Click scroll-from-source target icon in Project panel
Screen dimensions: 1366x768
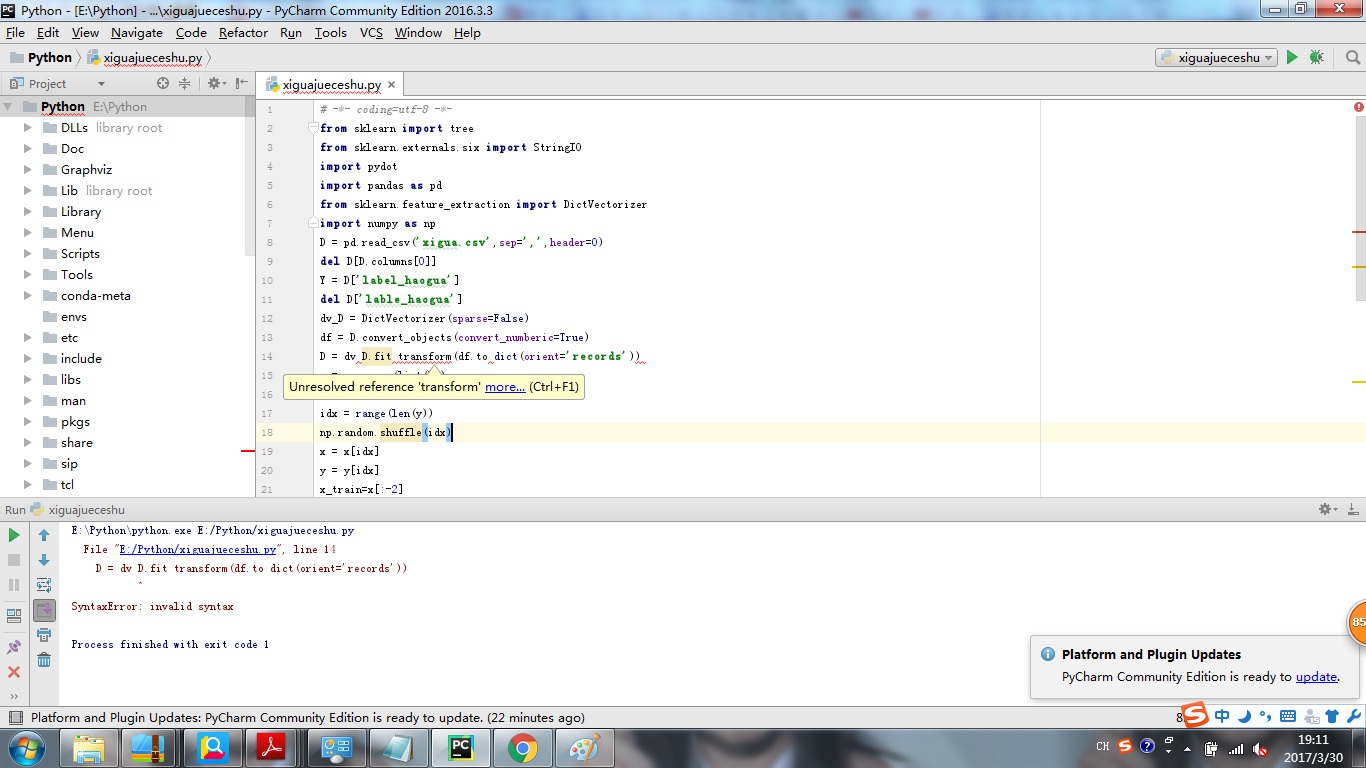tap(163, 83)
